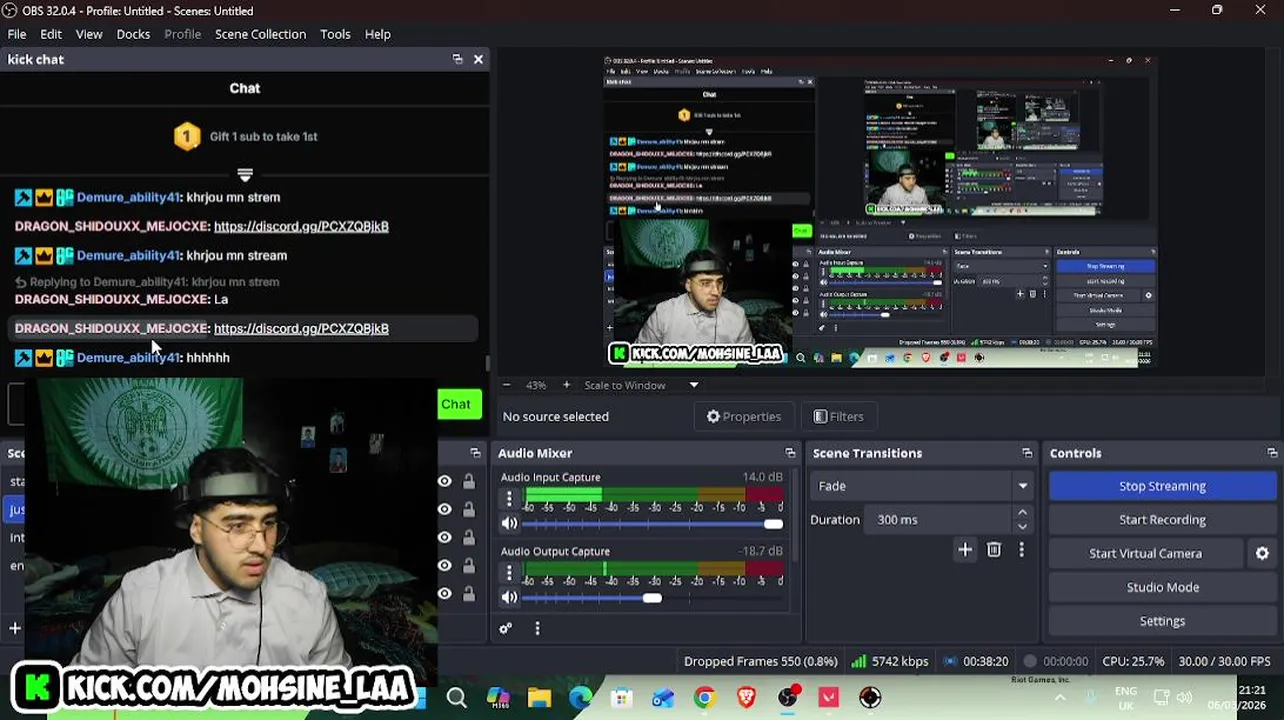Enable Studio Mode

(x=1162, y=587)
